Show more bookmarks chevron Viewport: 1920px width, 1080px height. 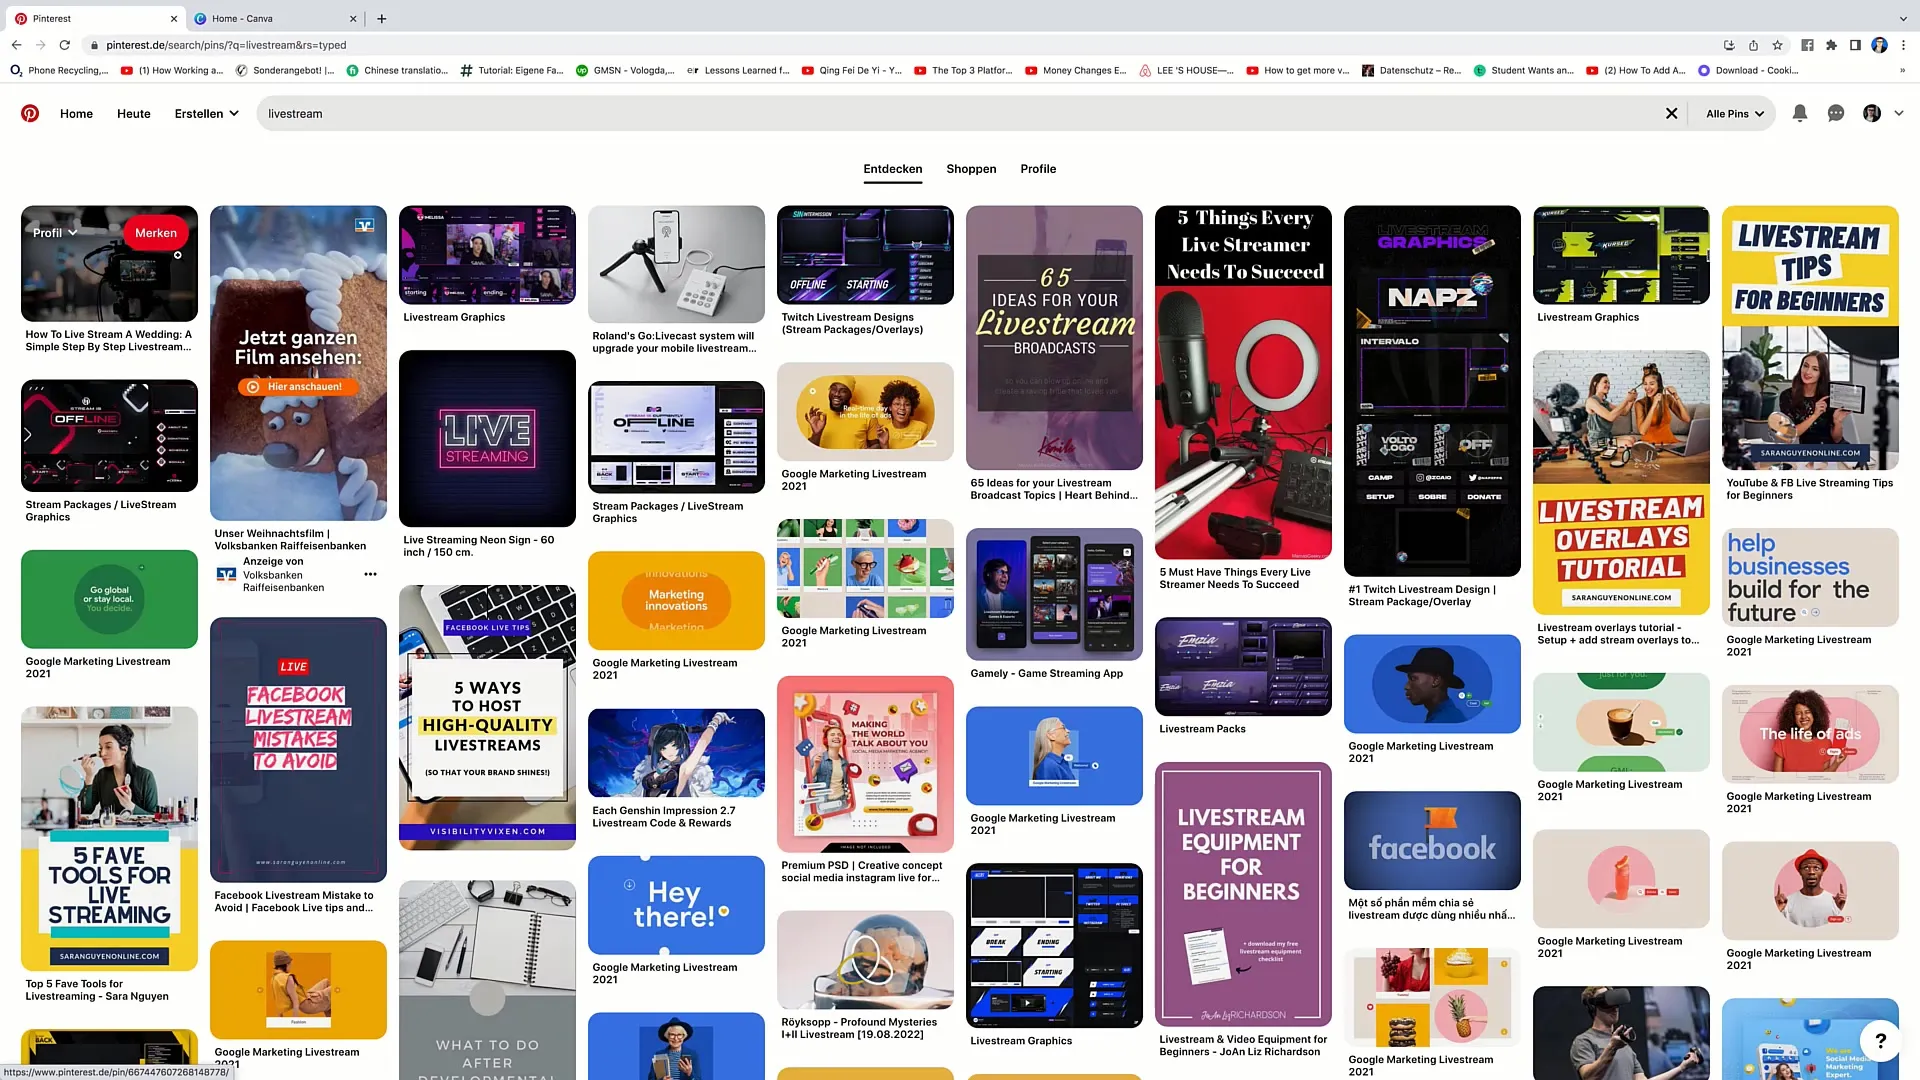(x=1902, y=70)
